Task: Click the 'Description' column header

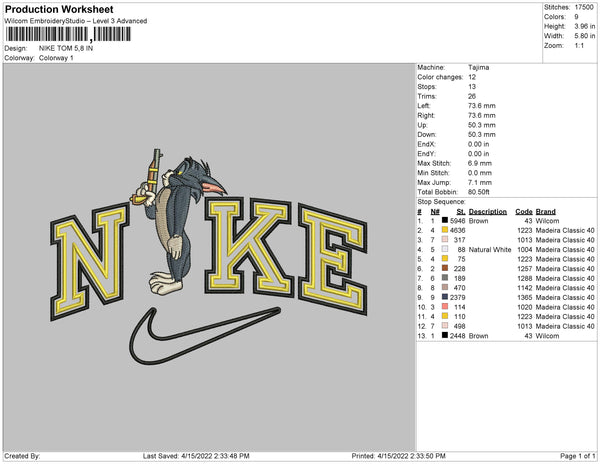Action: [488, 212]
